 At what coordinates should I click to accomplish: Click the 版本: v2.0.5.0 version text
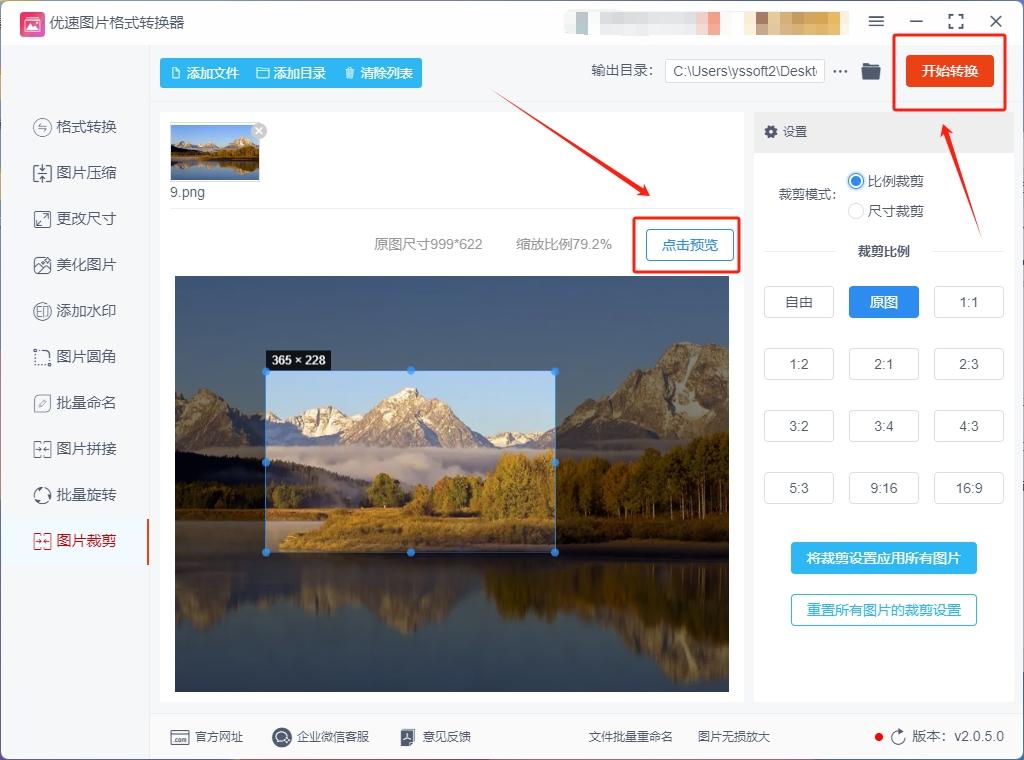coord(957,737)
